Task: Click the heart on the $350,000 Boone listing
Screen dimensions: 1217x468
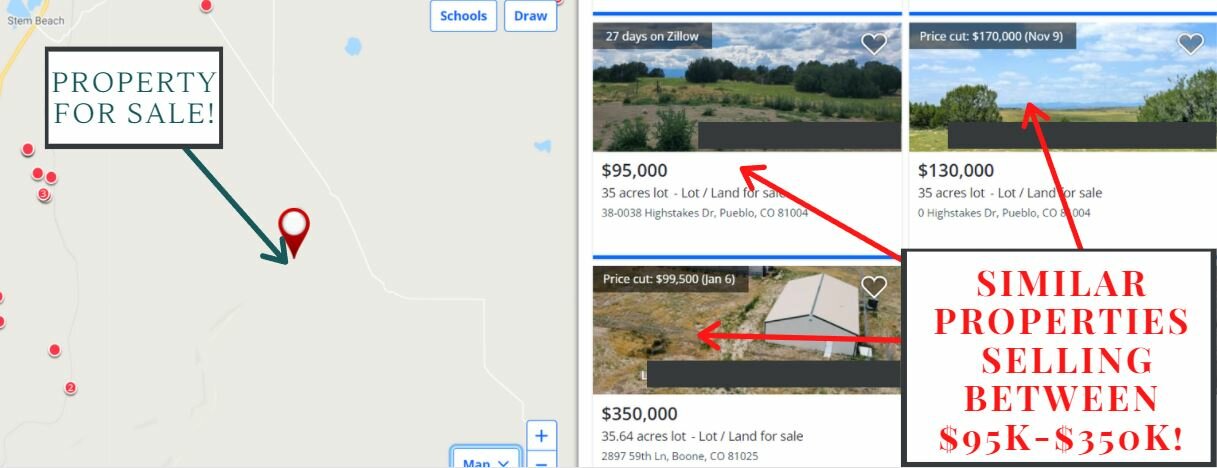Action: [874, 287]
